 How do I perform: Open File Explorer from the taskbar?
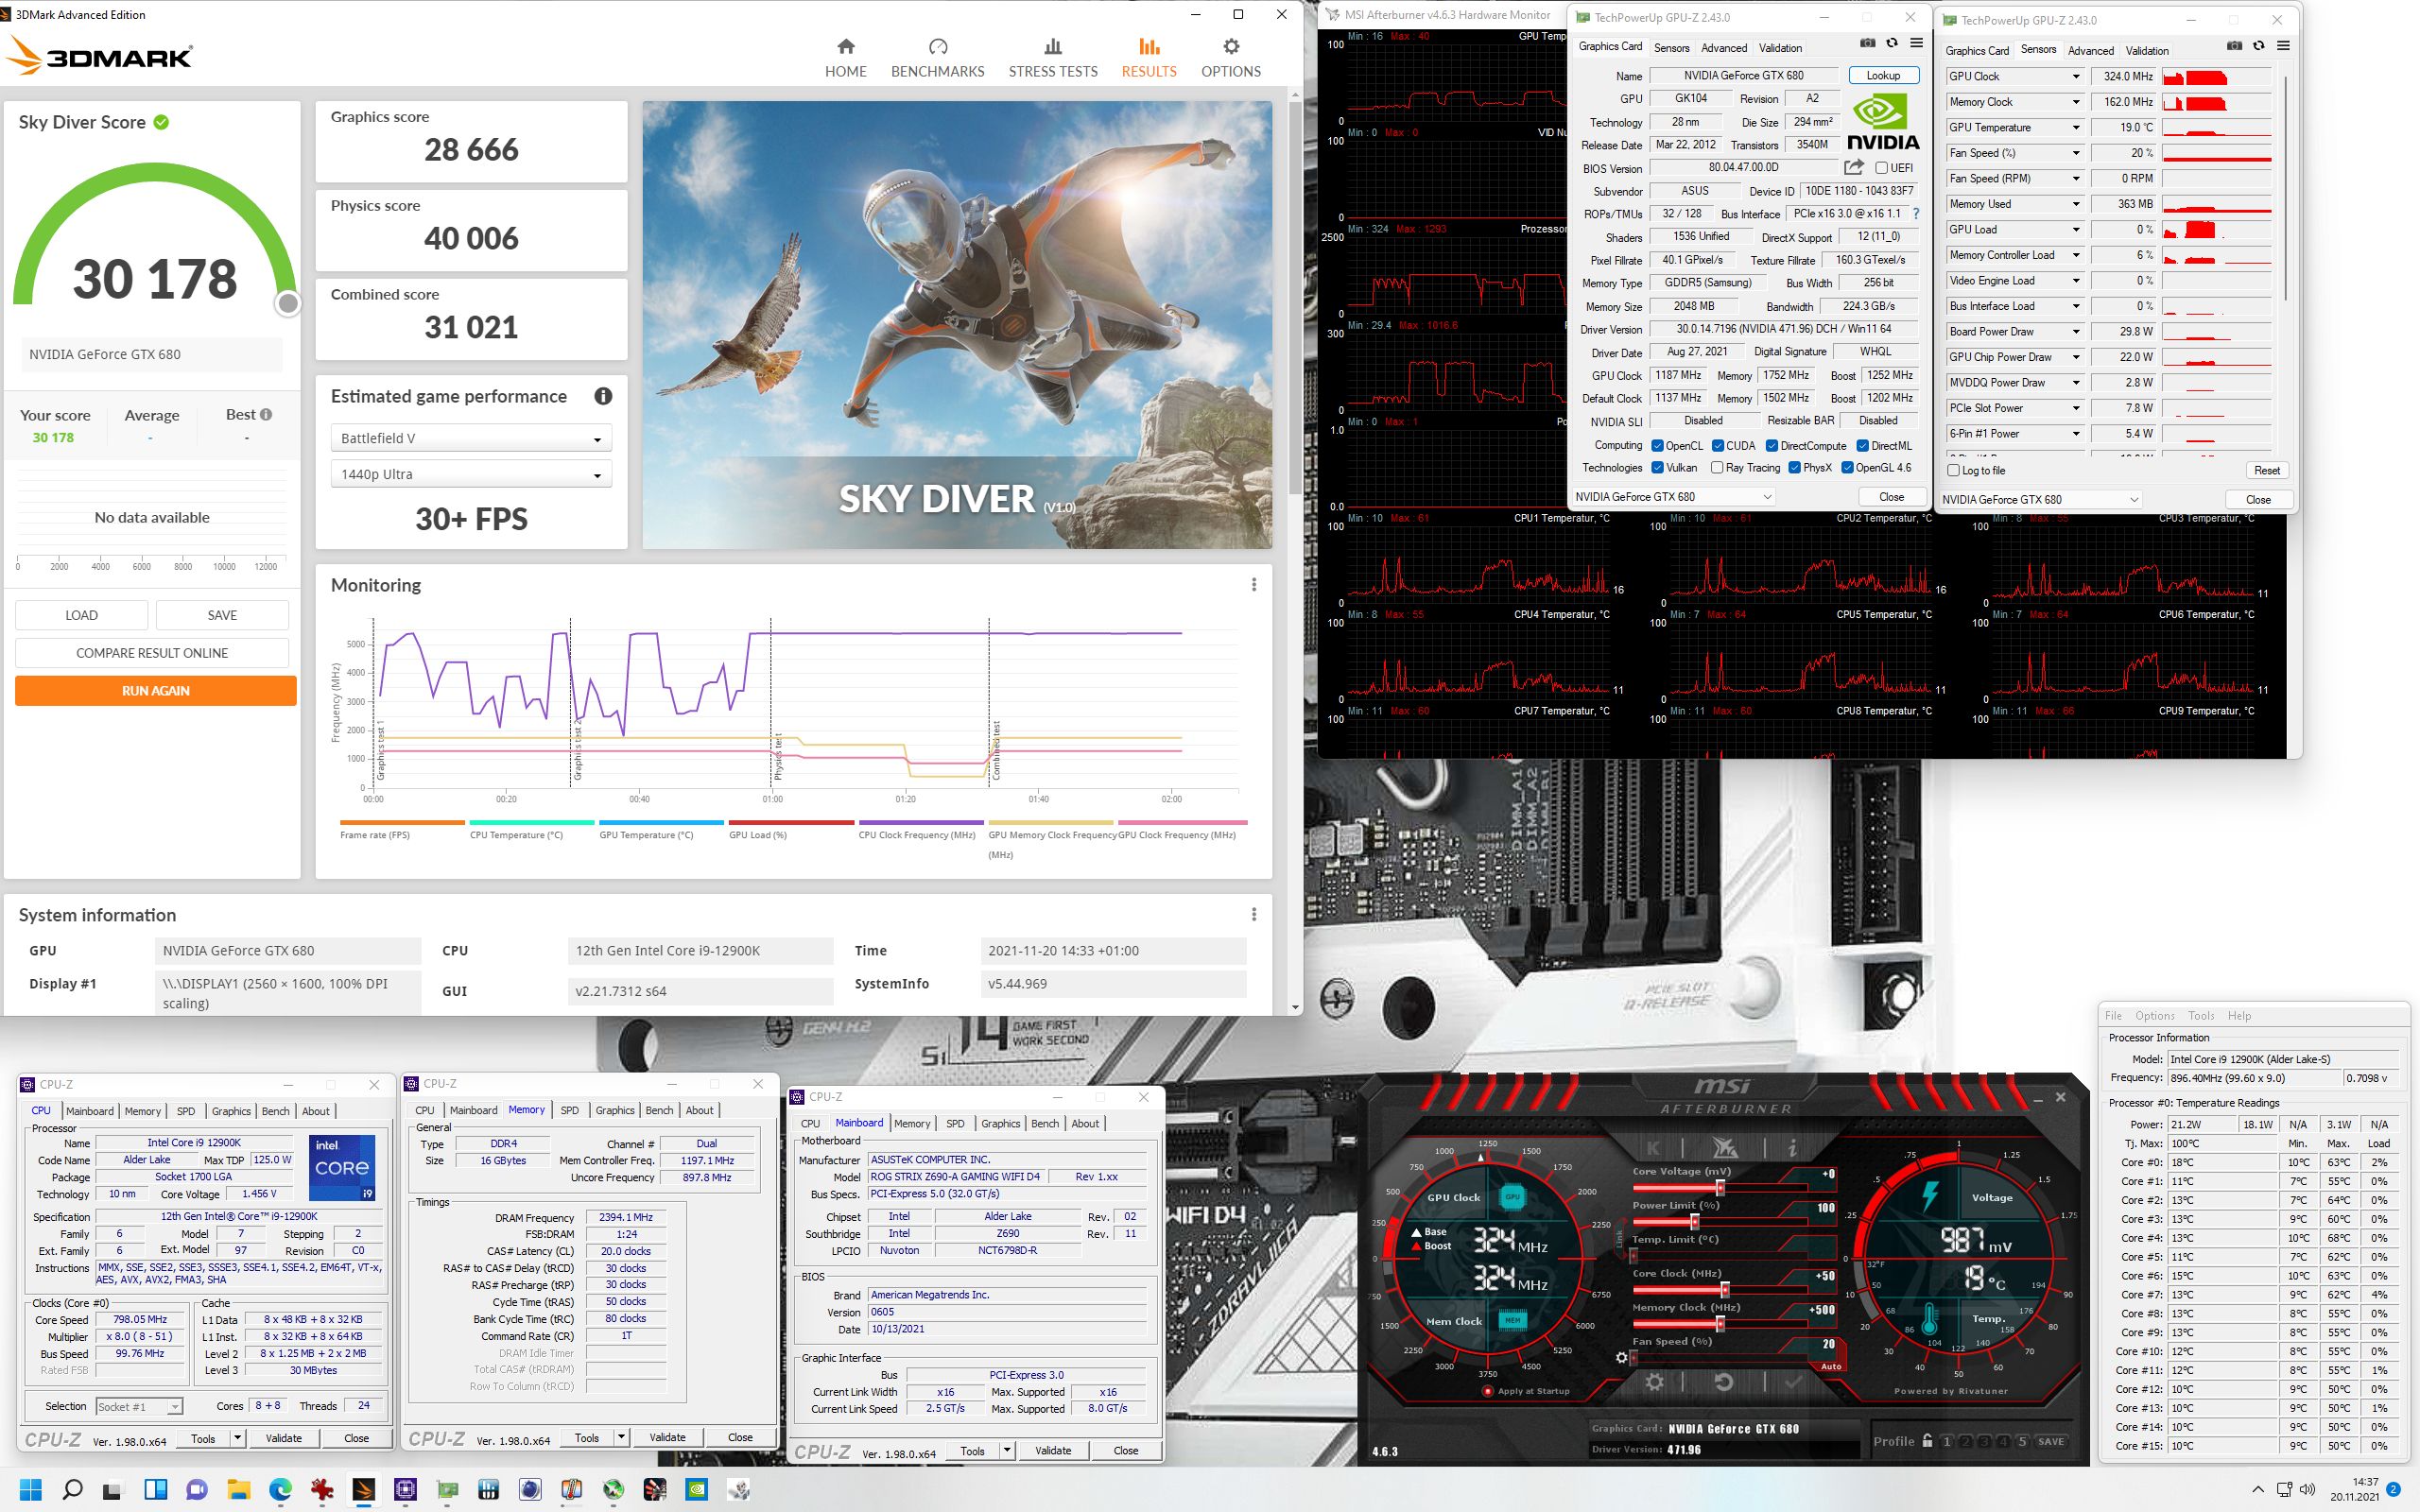coord(238,1490)
